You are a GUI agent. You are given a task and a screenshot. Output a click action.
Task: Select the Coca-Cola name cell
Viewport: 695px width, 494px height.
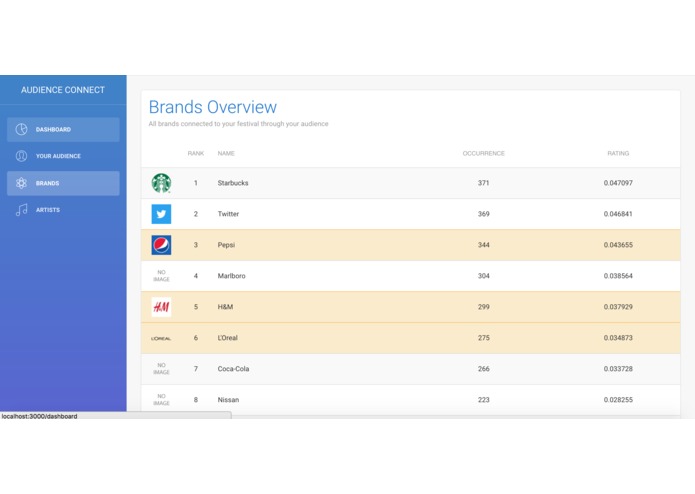(x=233, y=369)
